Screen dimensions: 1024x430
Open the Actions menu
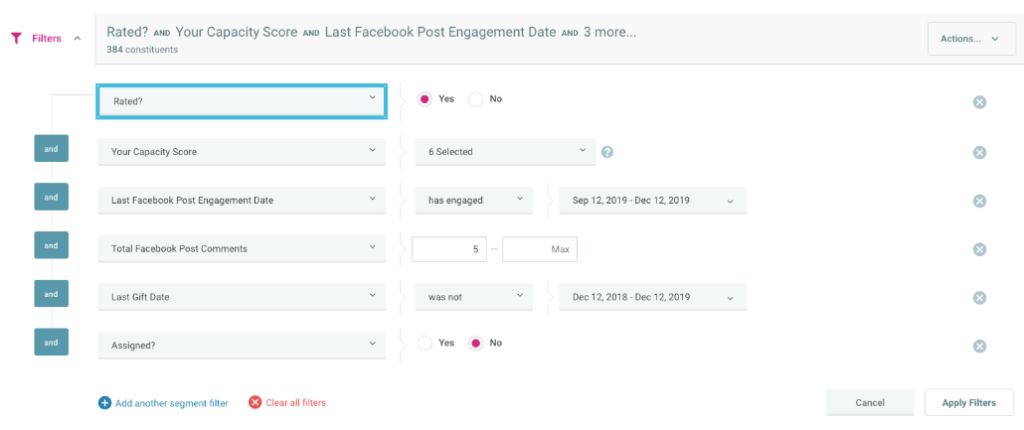click(x=970, y=39)
